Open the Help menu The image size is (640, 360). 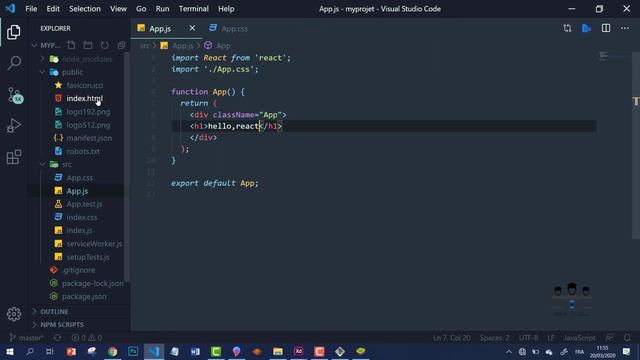226,9
